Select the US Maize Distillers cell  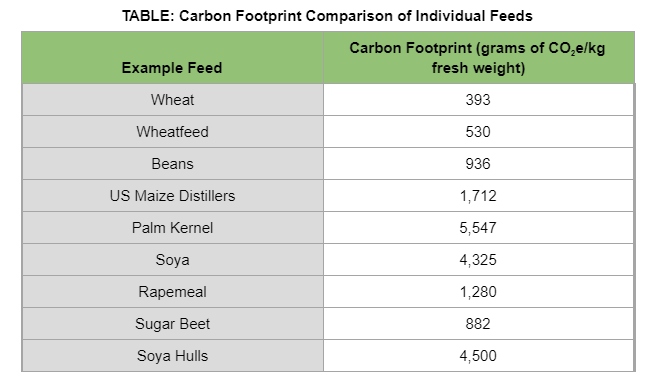pos(172,196)
